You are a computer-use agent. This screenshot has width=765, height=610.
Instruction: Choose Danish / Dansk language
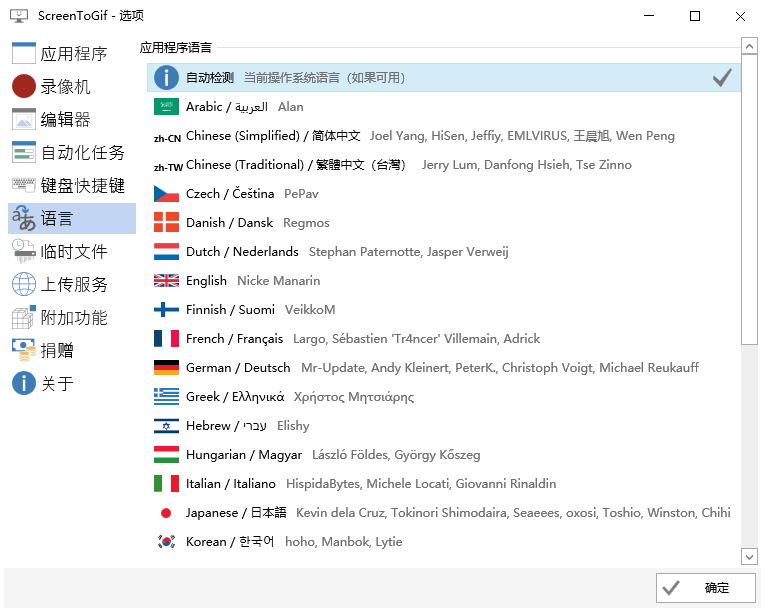tap(443, 223)
